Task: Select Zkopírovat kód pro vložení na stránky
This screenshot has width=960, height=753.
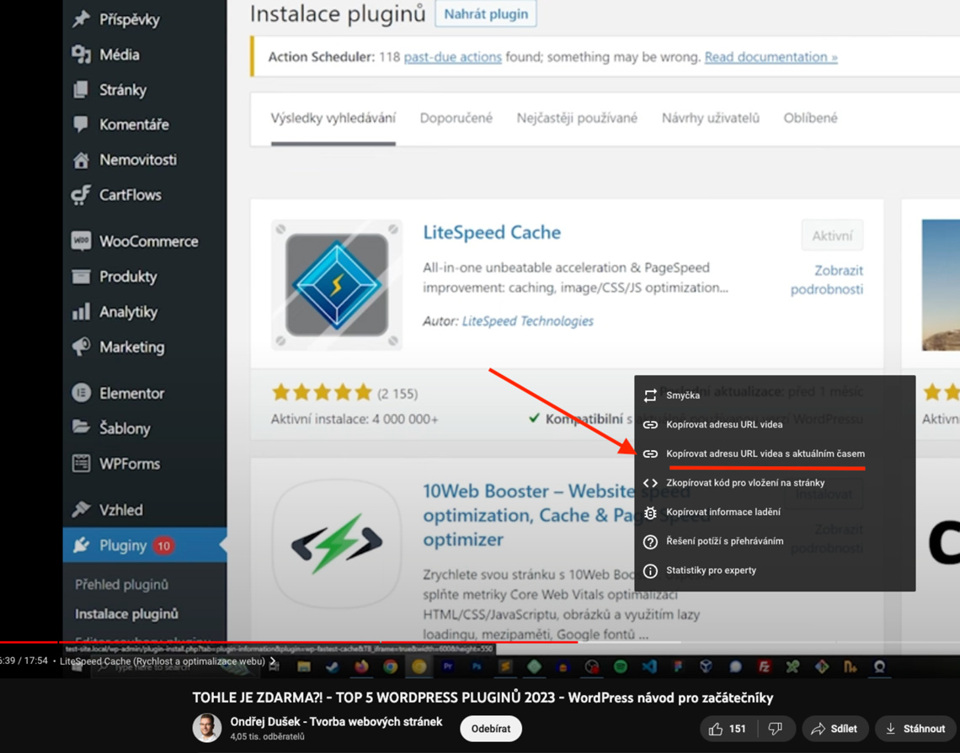Action: (x=774, y=482)
